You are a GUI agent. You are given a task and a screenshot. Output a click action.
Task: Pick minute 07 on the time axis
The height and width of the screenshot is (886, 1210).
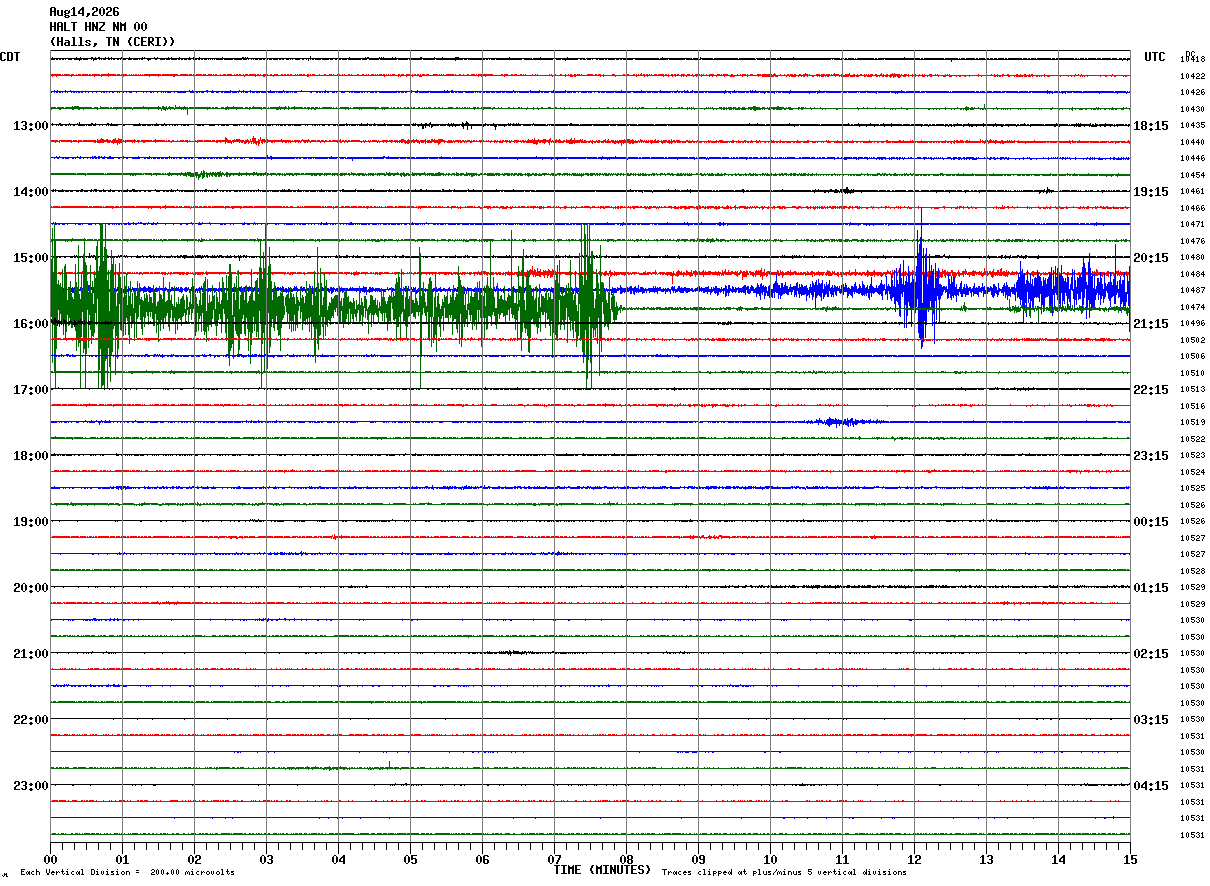tap(554, 859)
